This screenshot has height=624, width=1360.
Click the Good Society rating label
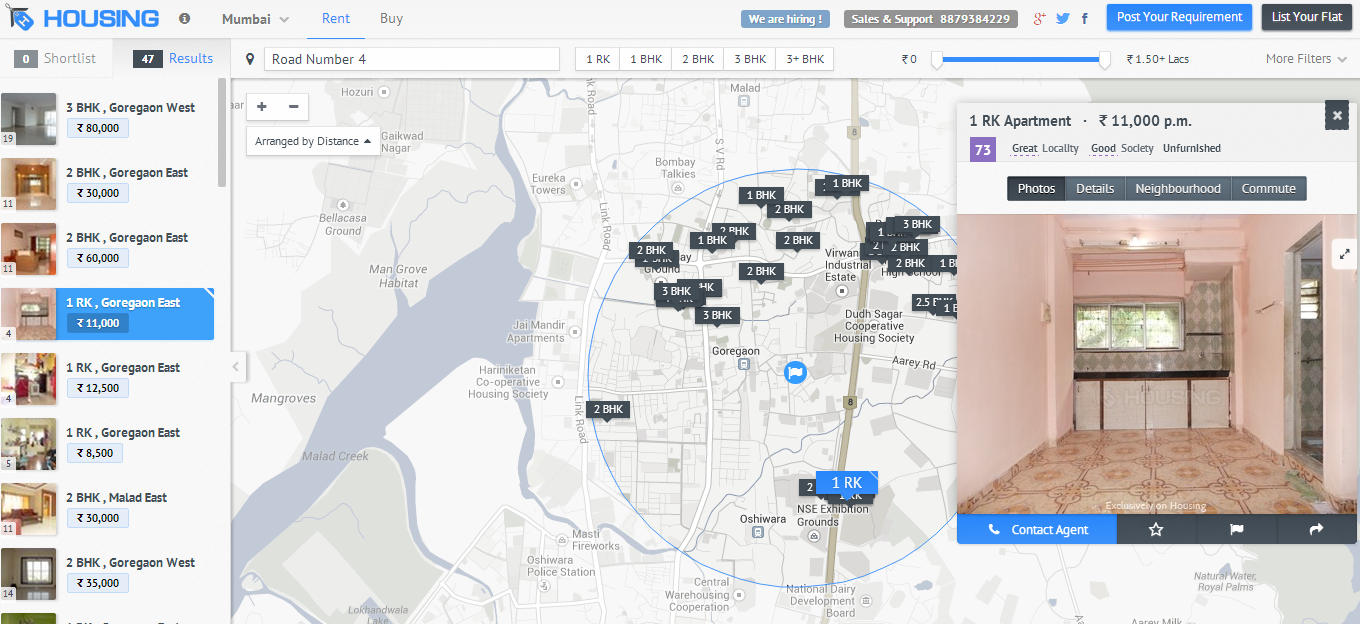1122,149
